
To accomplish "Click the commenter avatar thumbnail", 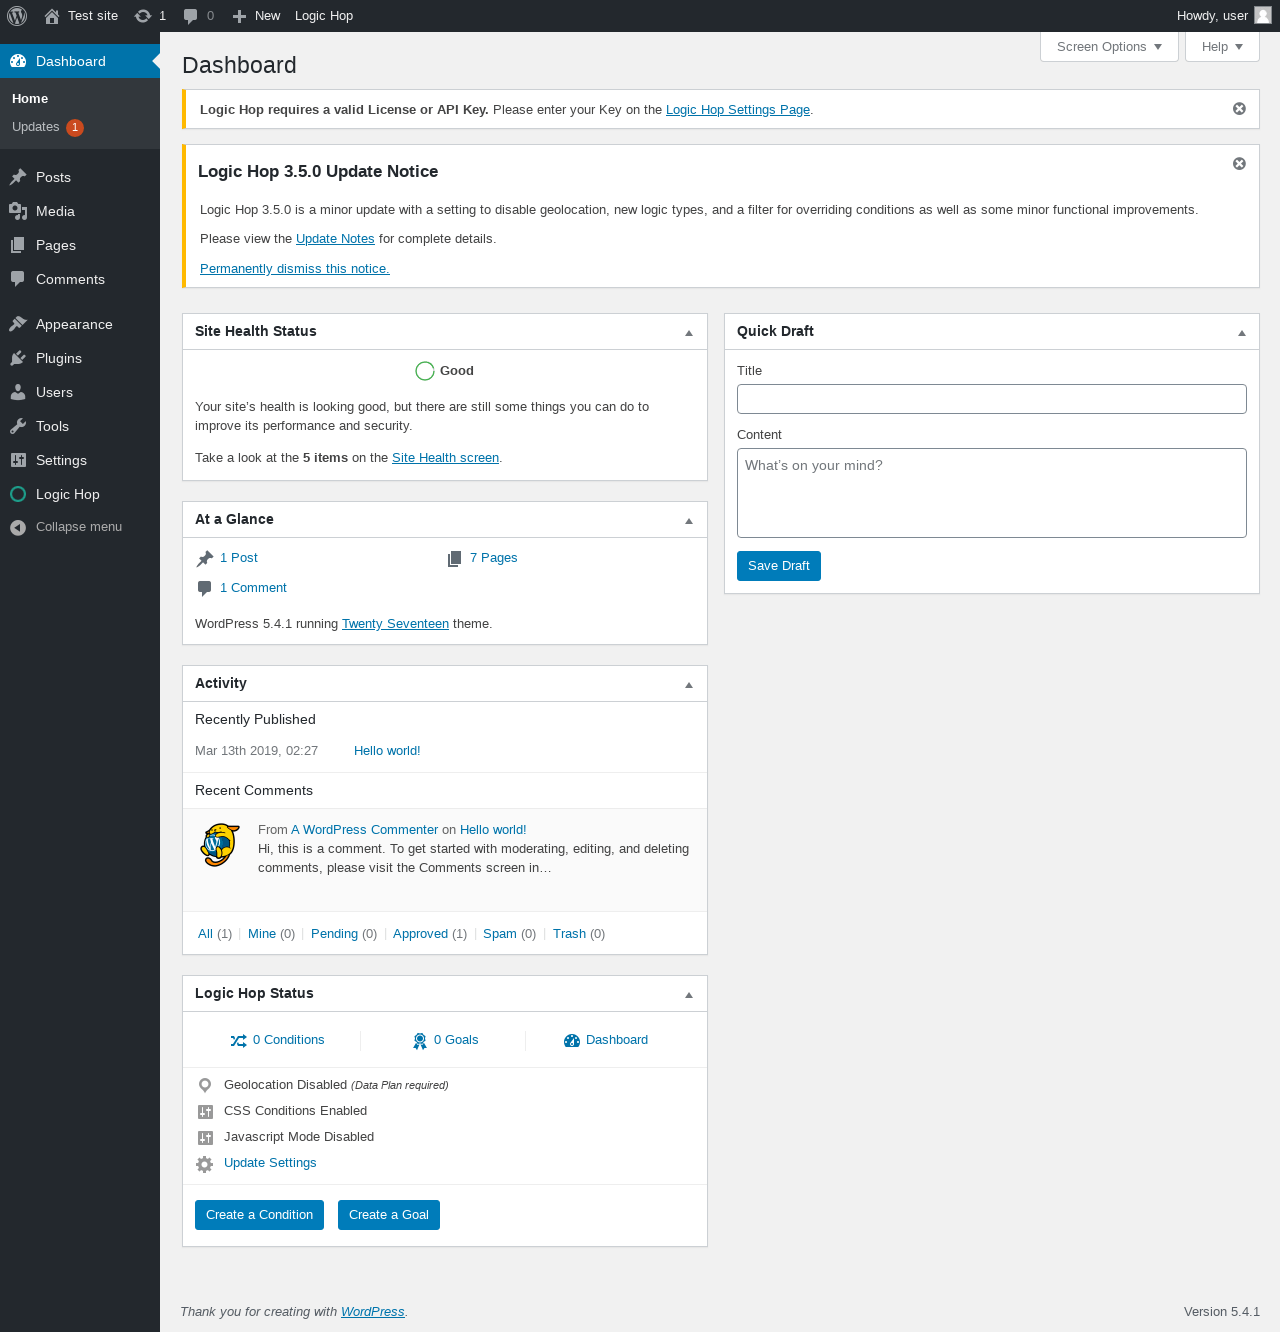I will coord(220,845).
